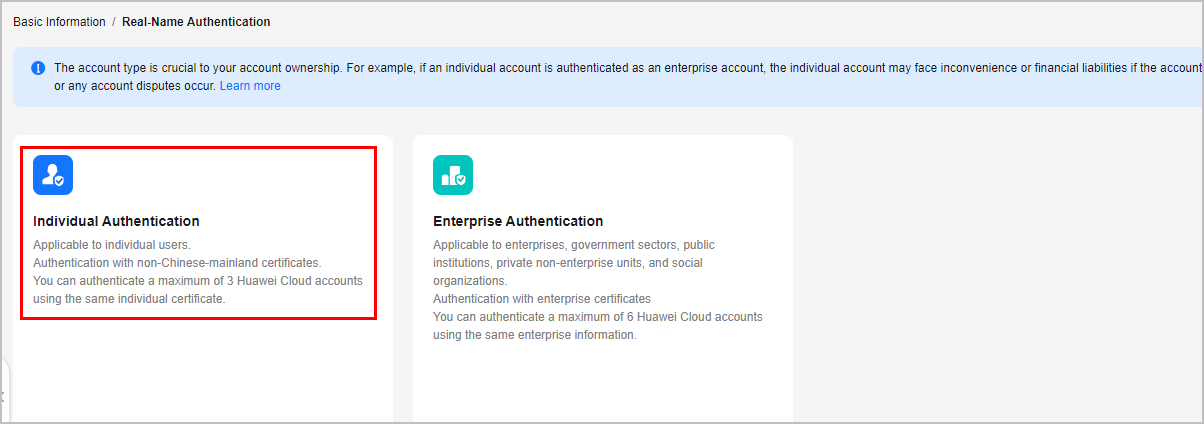This screenshot has width=1204, height=424.
Task: Expand the sidebar using the left-edge collapse handle
Action: pos(3,394)
